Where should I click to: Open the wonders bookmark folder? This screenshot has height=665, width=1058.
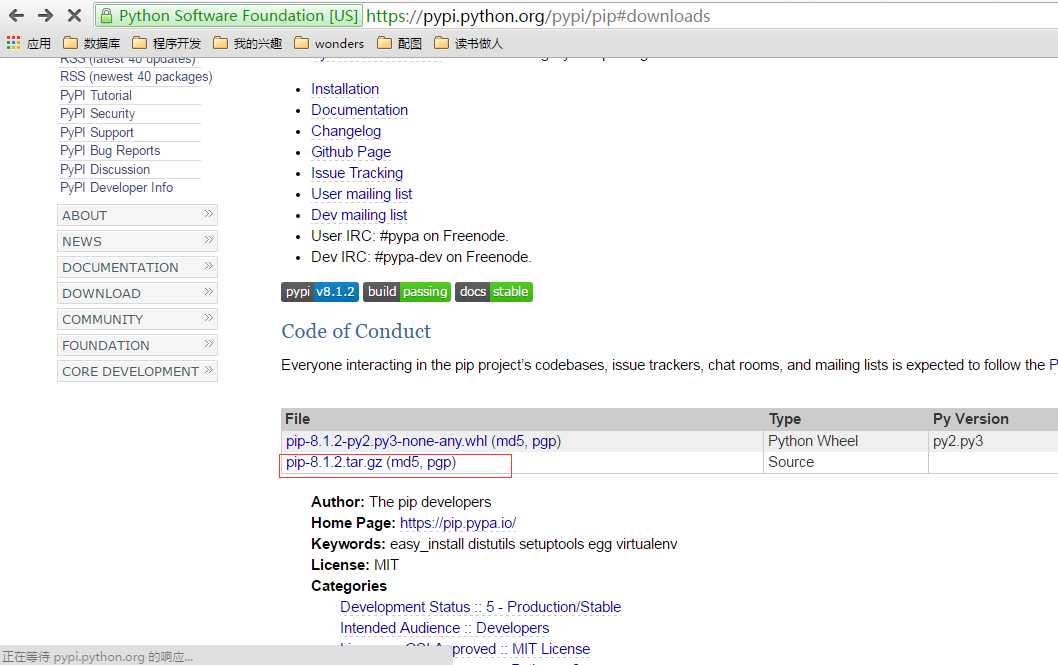pyautogui.click(x=329, y=43)
